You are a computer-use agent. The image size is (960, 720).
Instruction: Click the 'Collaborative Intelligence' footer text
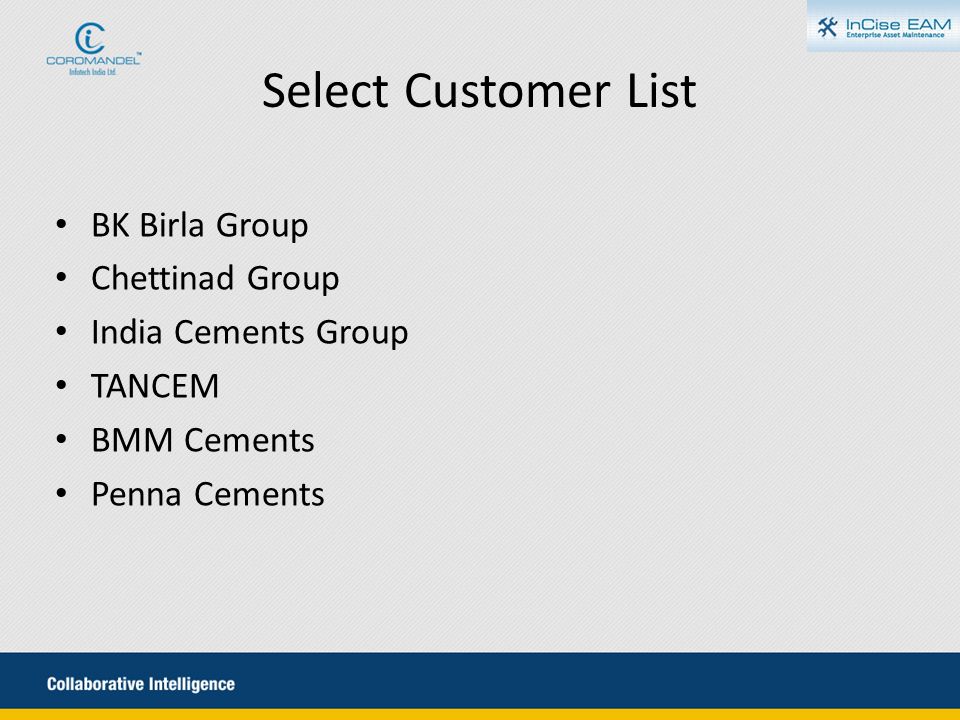point(141,684)
